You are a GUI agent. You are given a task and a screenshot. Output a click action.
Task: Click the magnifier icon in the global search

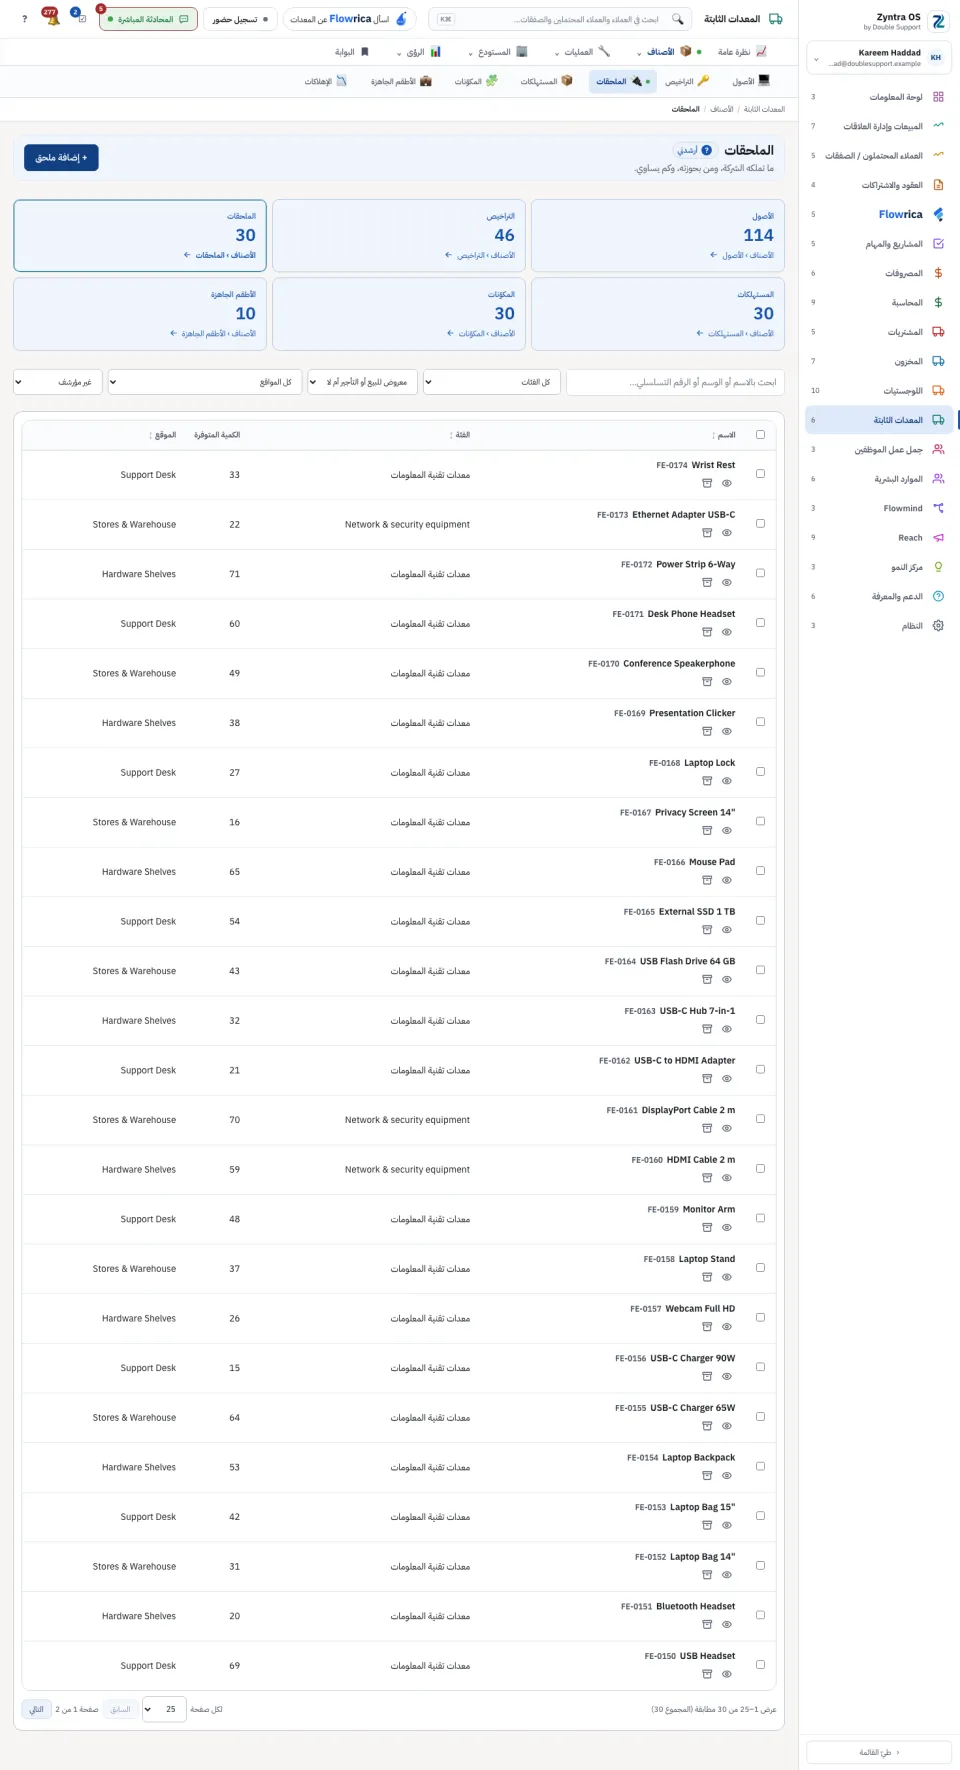click(x=678, y=19)
